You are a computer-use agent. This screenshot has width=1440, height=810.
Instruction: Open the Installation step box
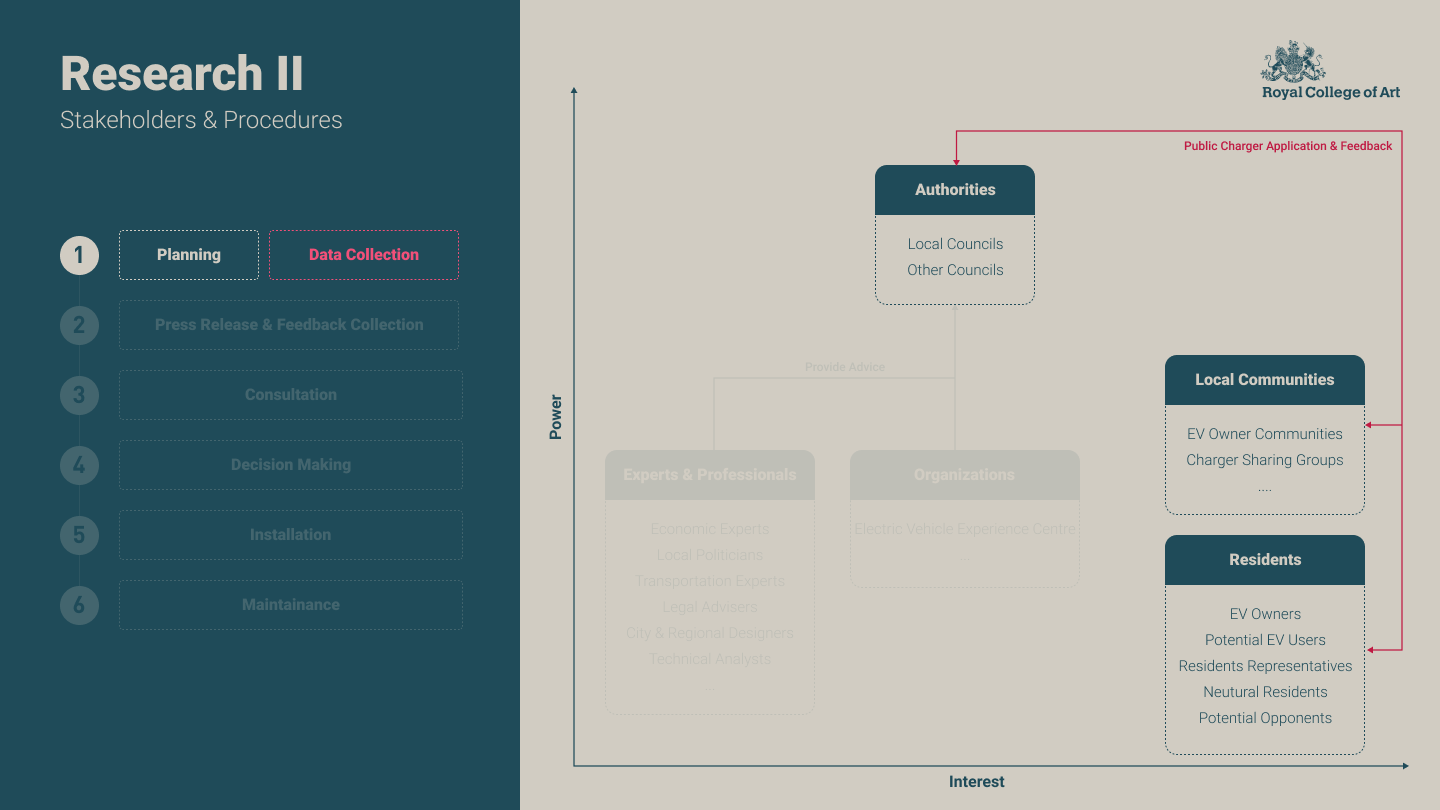tap(291, 535)
